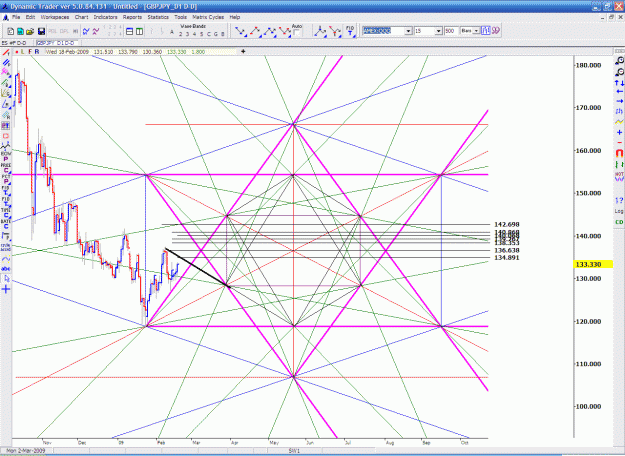Viewport: 625px width, 456px height.
Task: Toggle the Auto checkbox
Action: pos(297,33)
